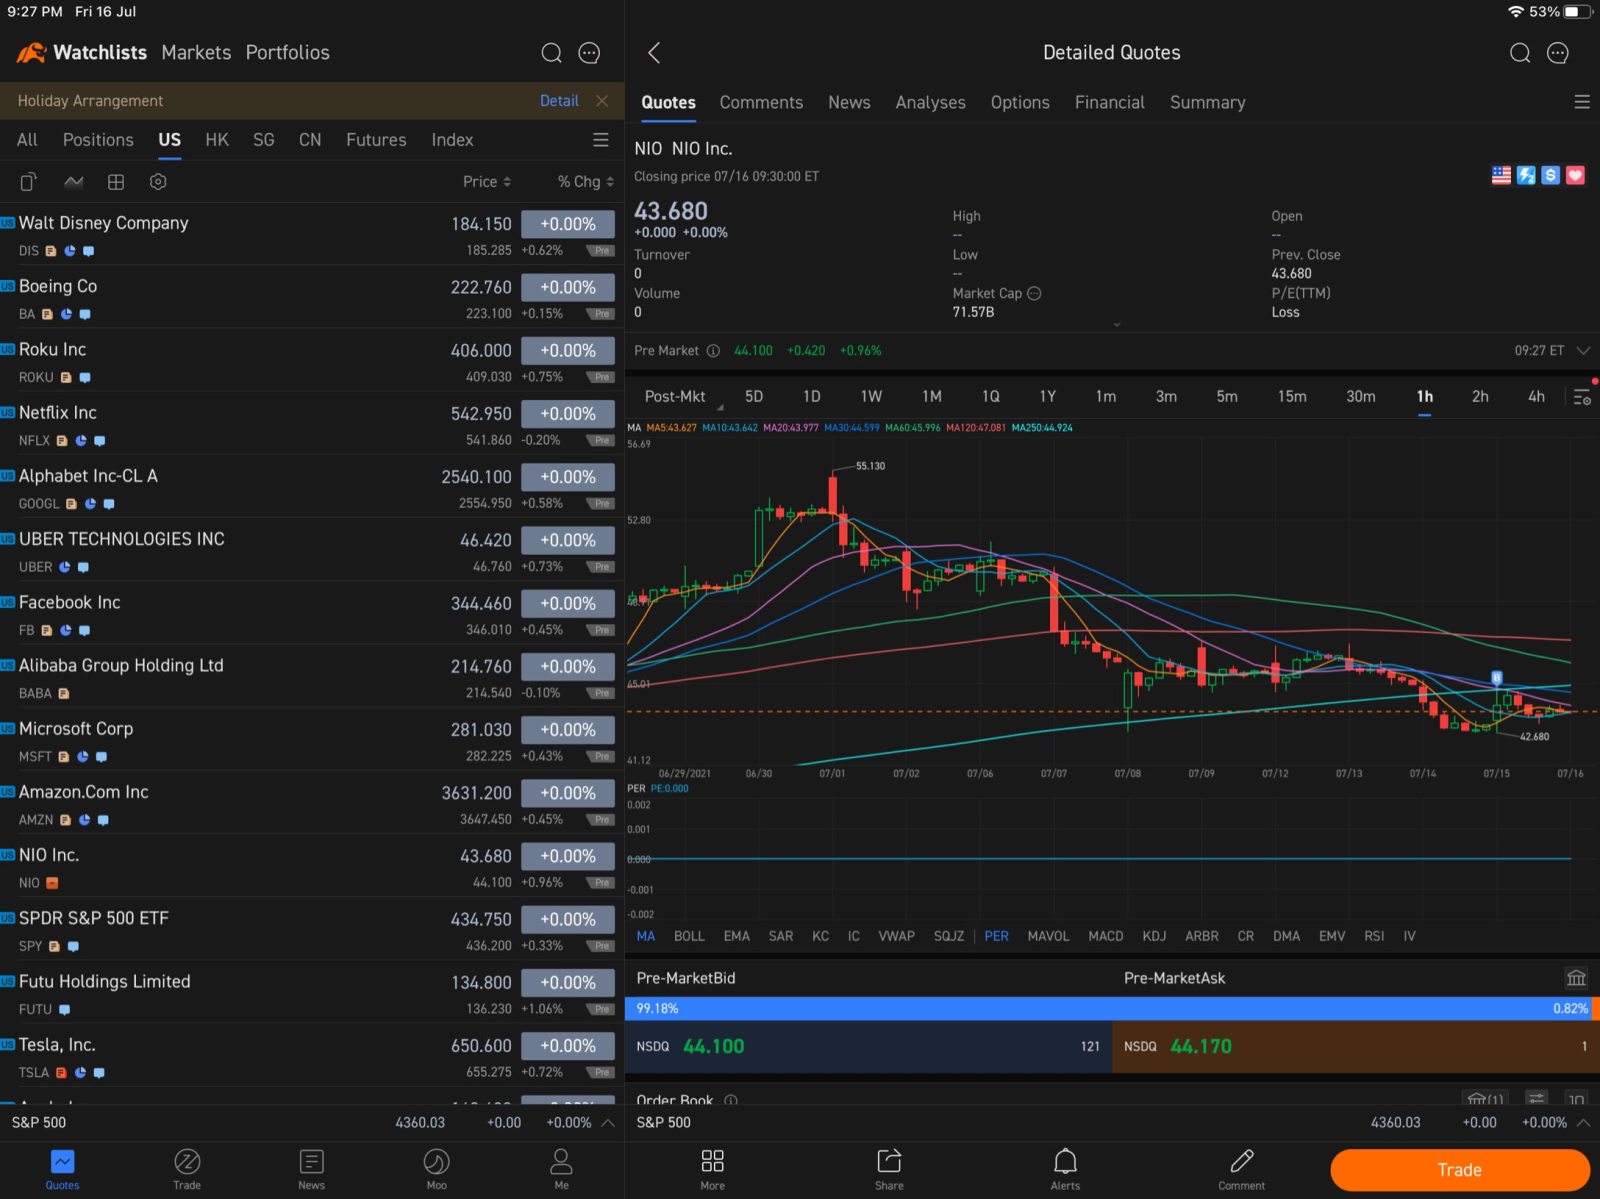Switch to Markets section

point(196,53)
